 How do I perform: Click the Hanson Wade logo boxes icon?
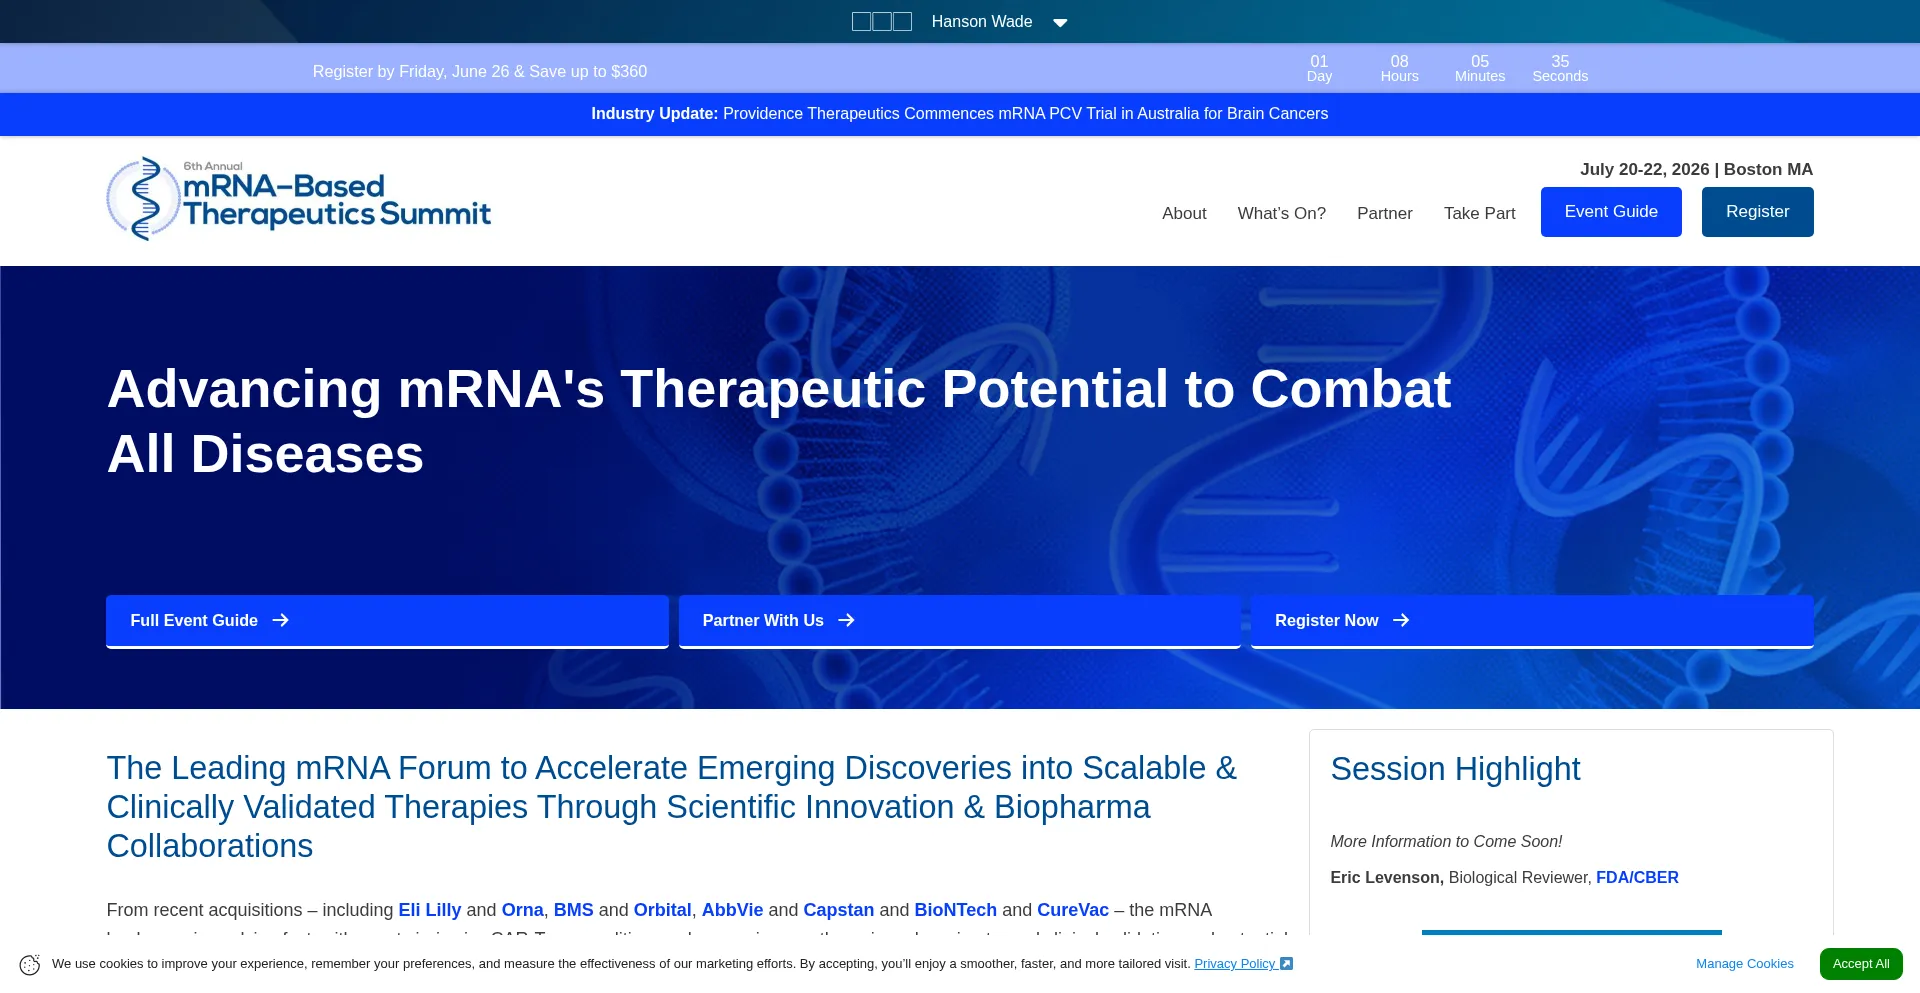coord(881,22)
